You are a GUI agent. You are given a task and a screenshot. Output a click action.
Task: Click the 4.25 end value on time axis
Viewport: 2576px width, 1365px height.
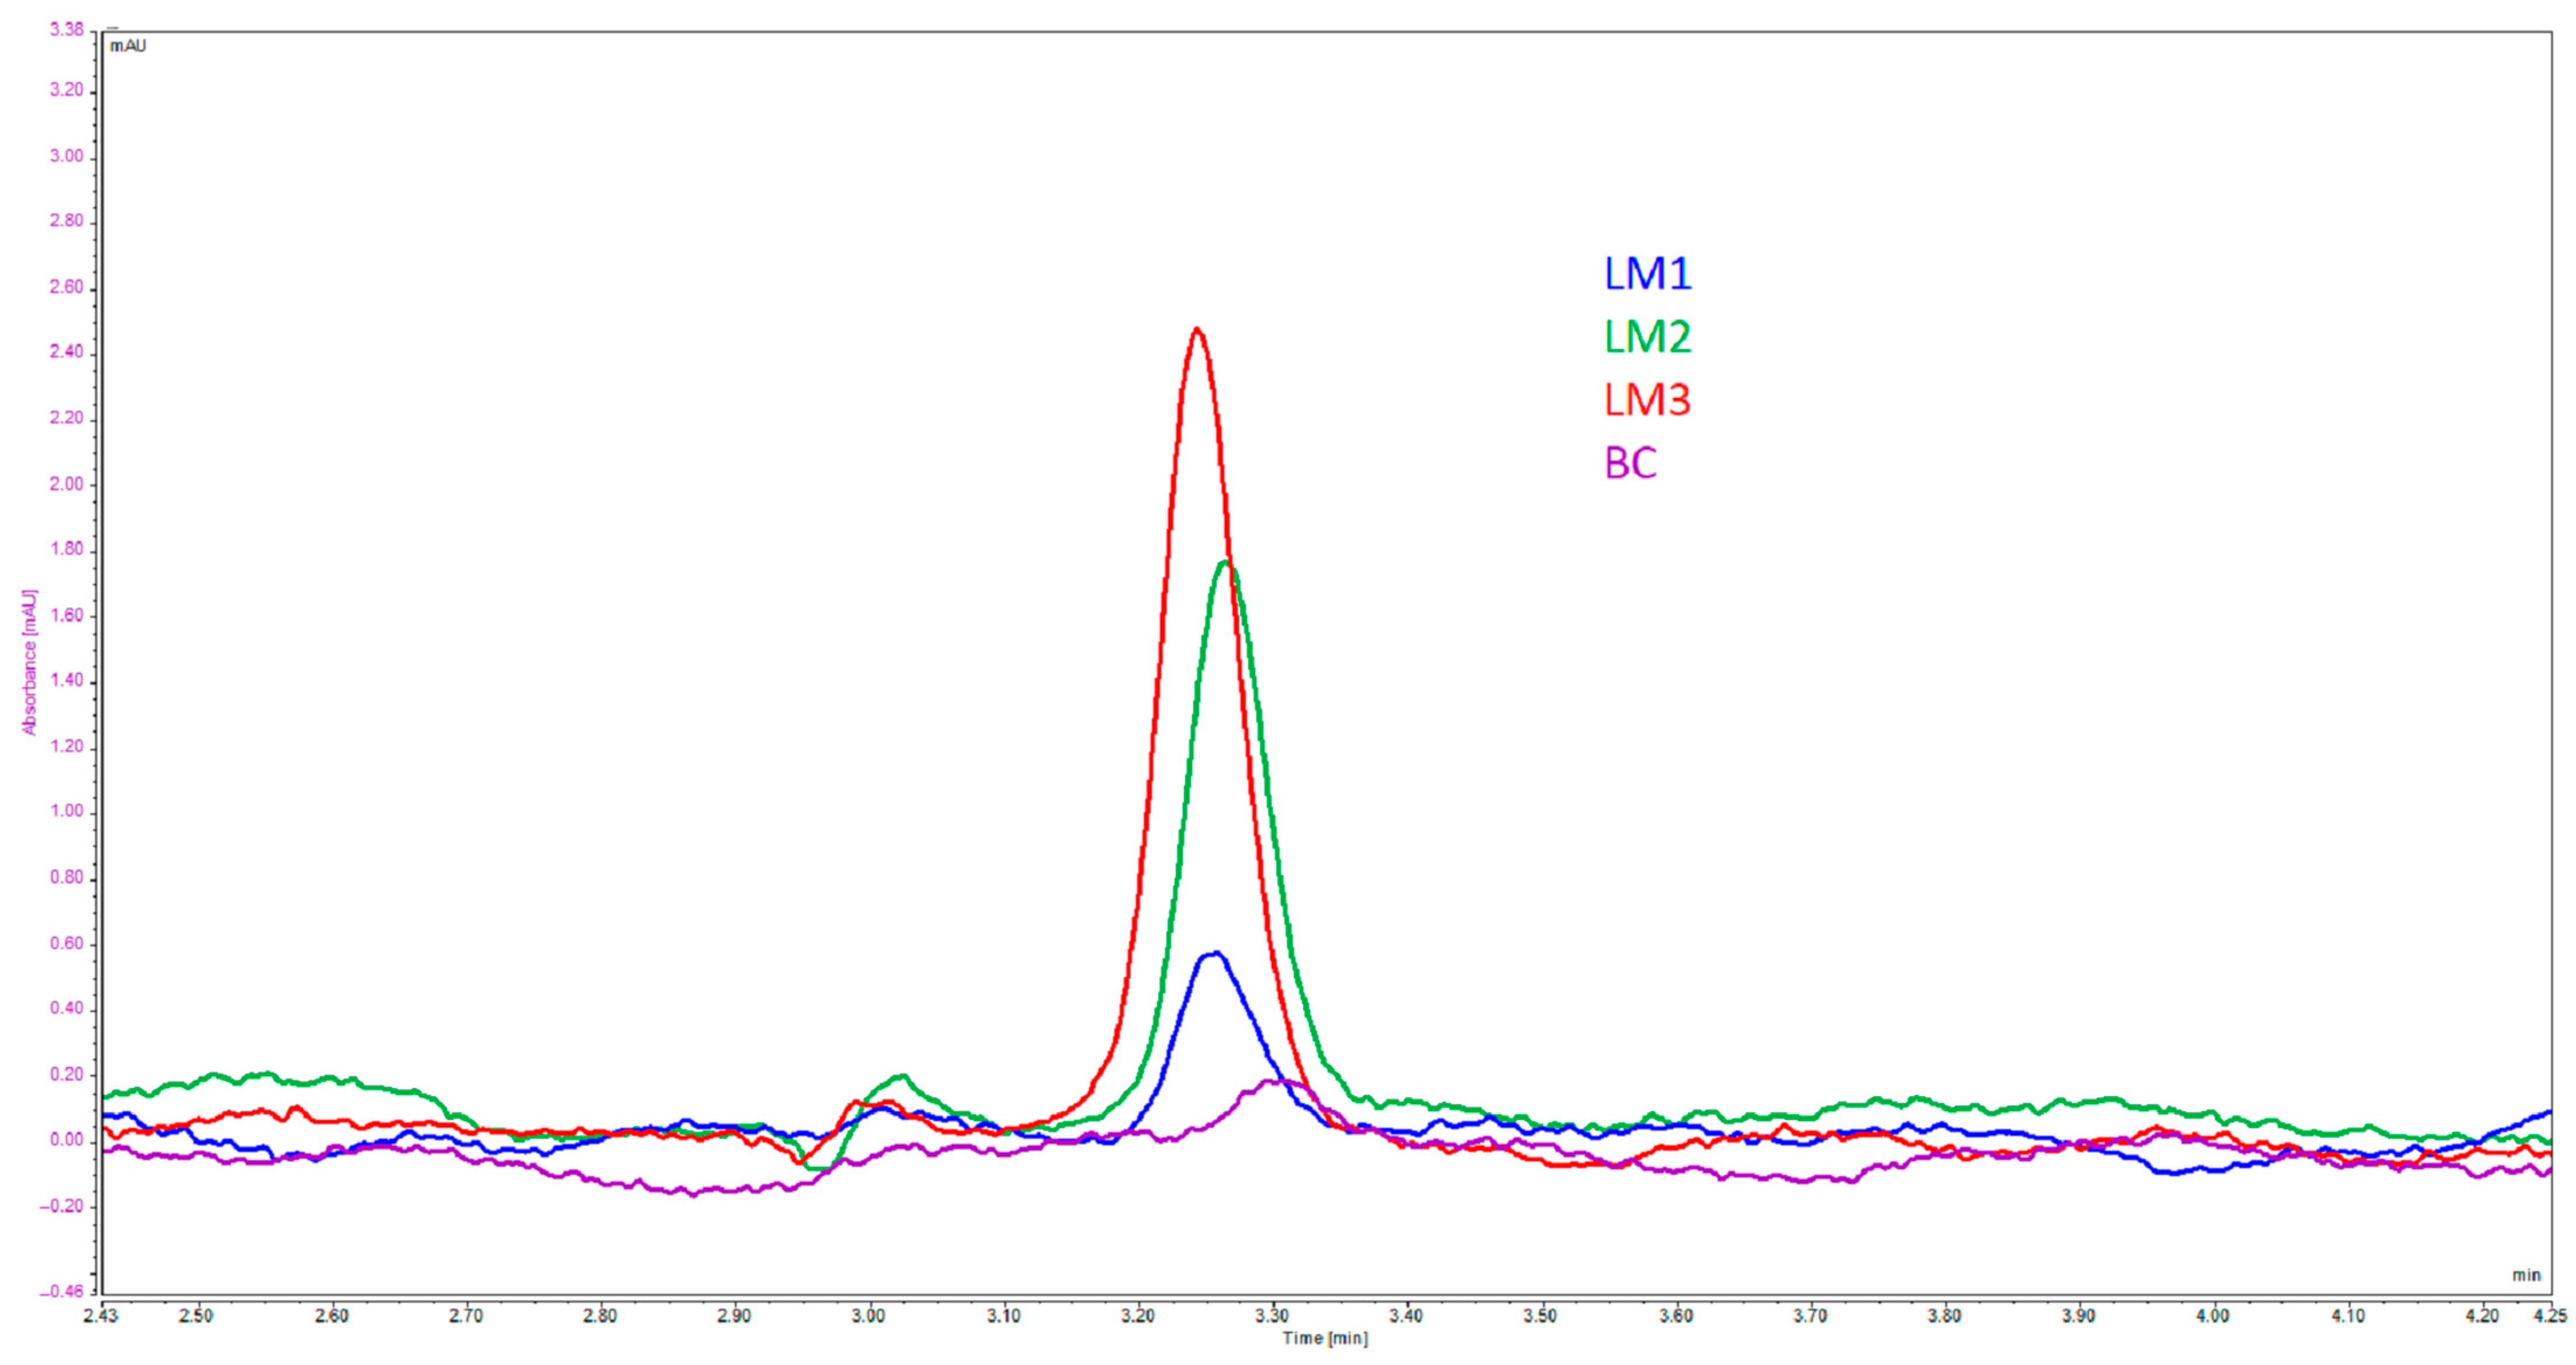click(x=2550, y=1315)
